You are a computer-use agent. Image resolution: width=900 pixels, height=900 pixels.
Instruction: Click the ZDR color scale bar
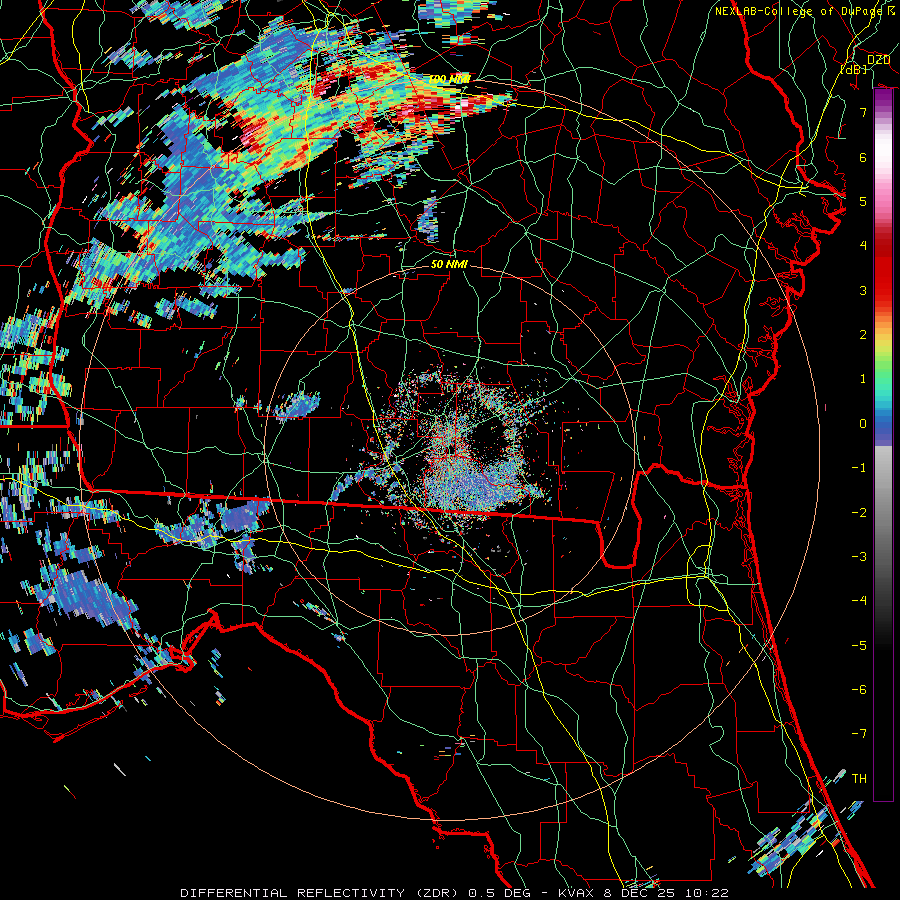tap(883, 445)
